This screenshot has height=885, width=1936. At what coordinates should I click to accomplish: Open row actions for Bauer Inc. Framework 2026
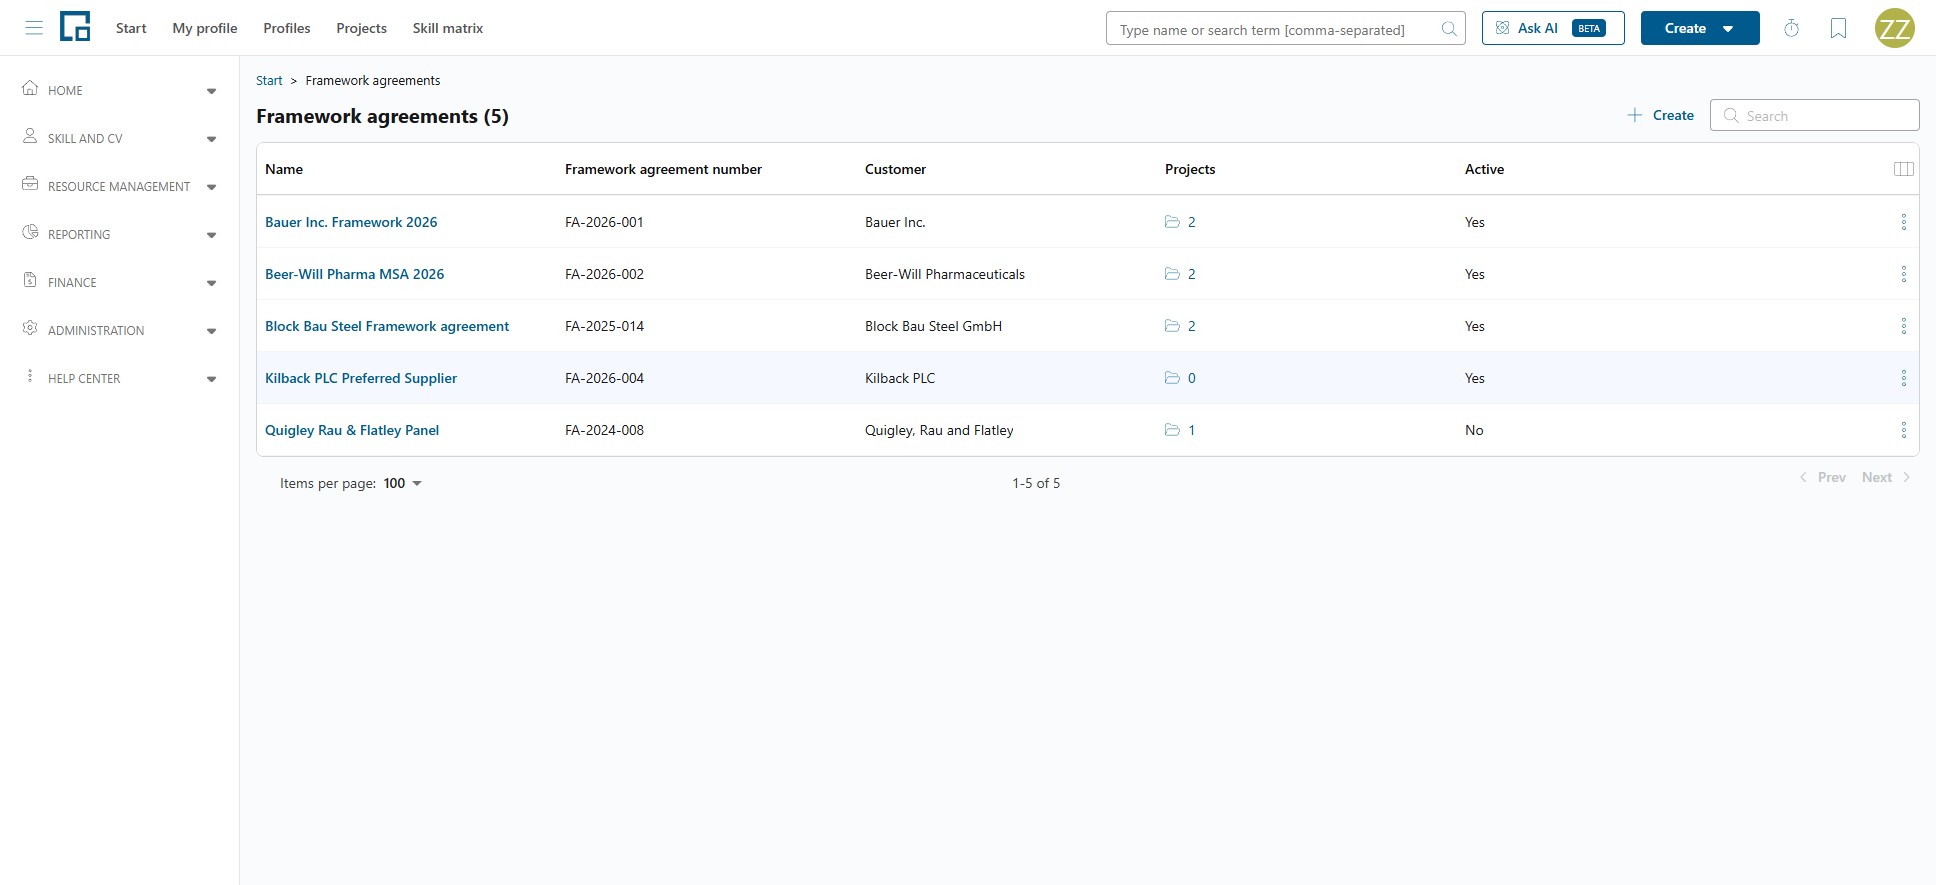coord(1904,222)
